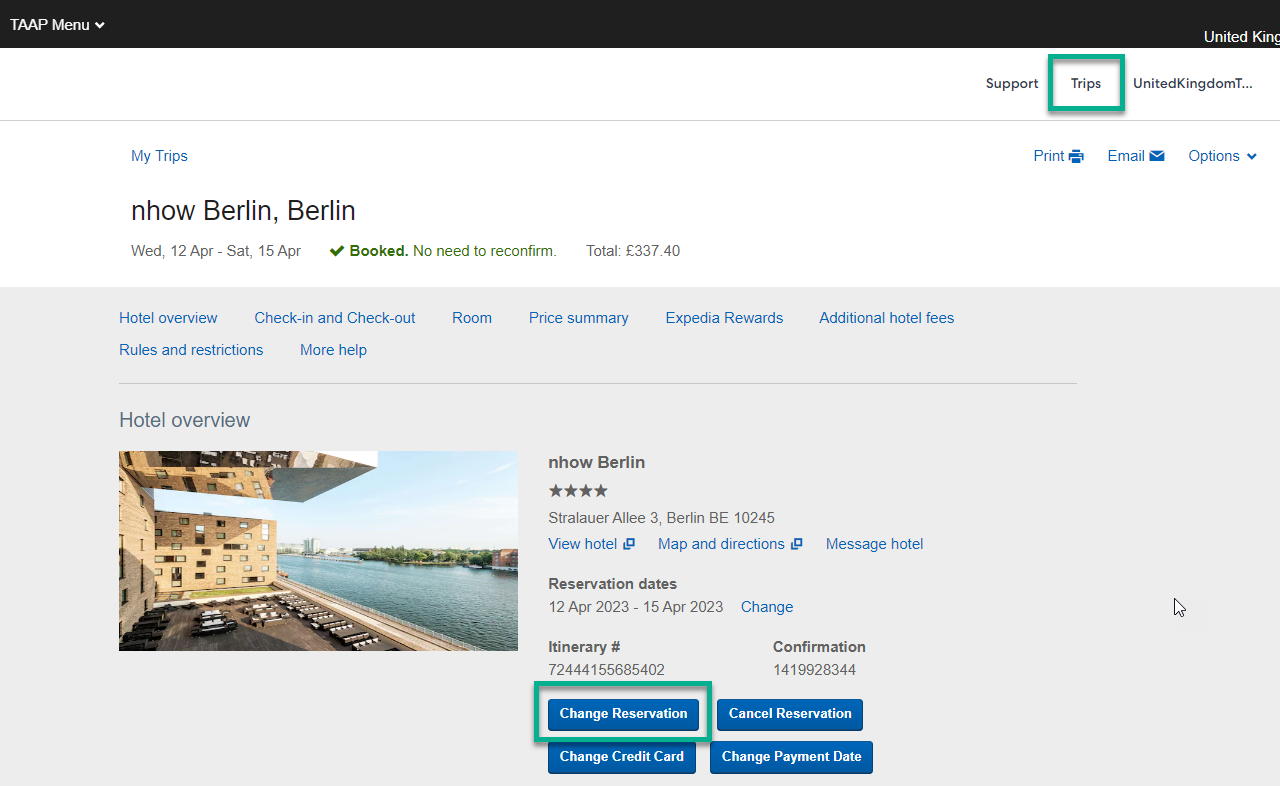Click the Change Credit Card button
The image size is (1280, 786).
click(622, 757)
